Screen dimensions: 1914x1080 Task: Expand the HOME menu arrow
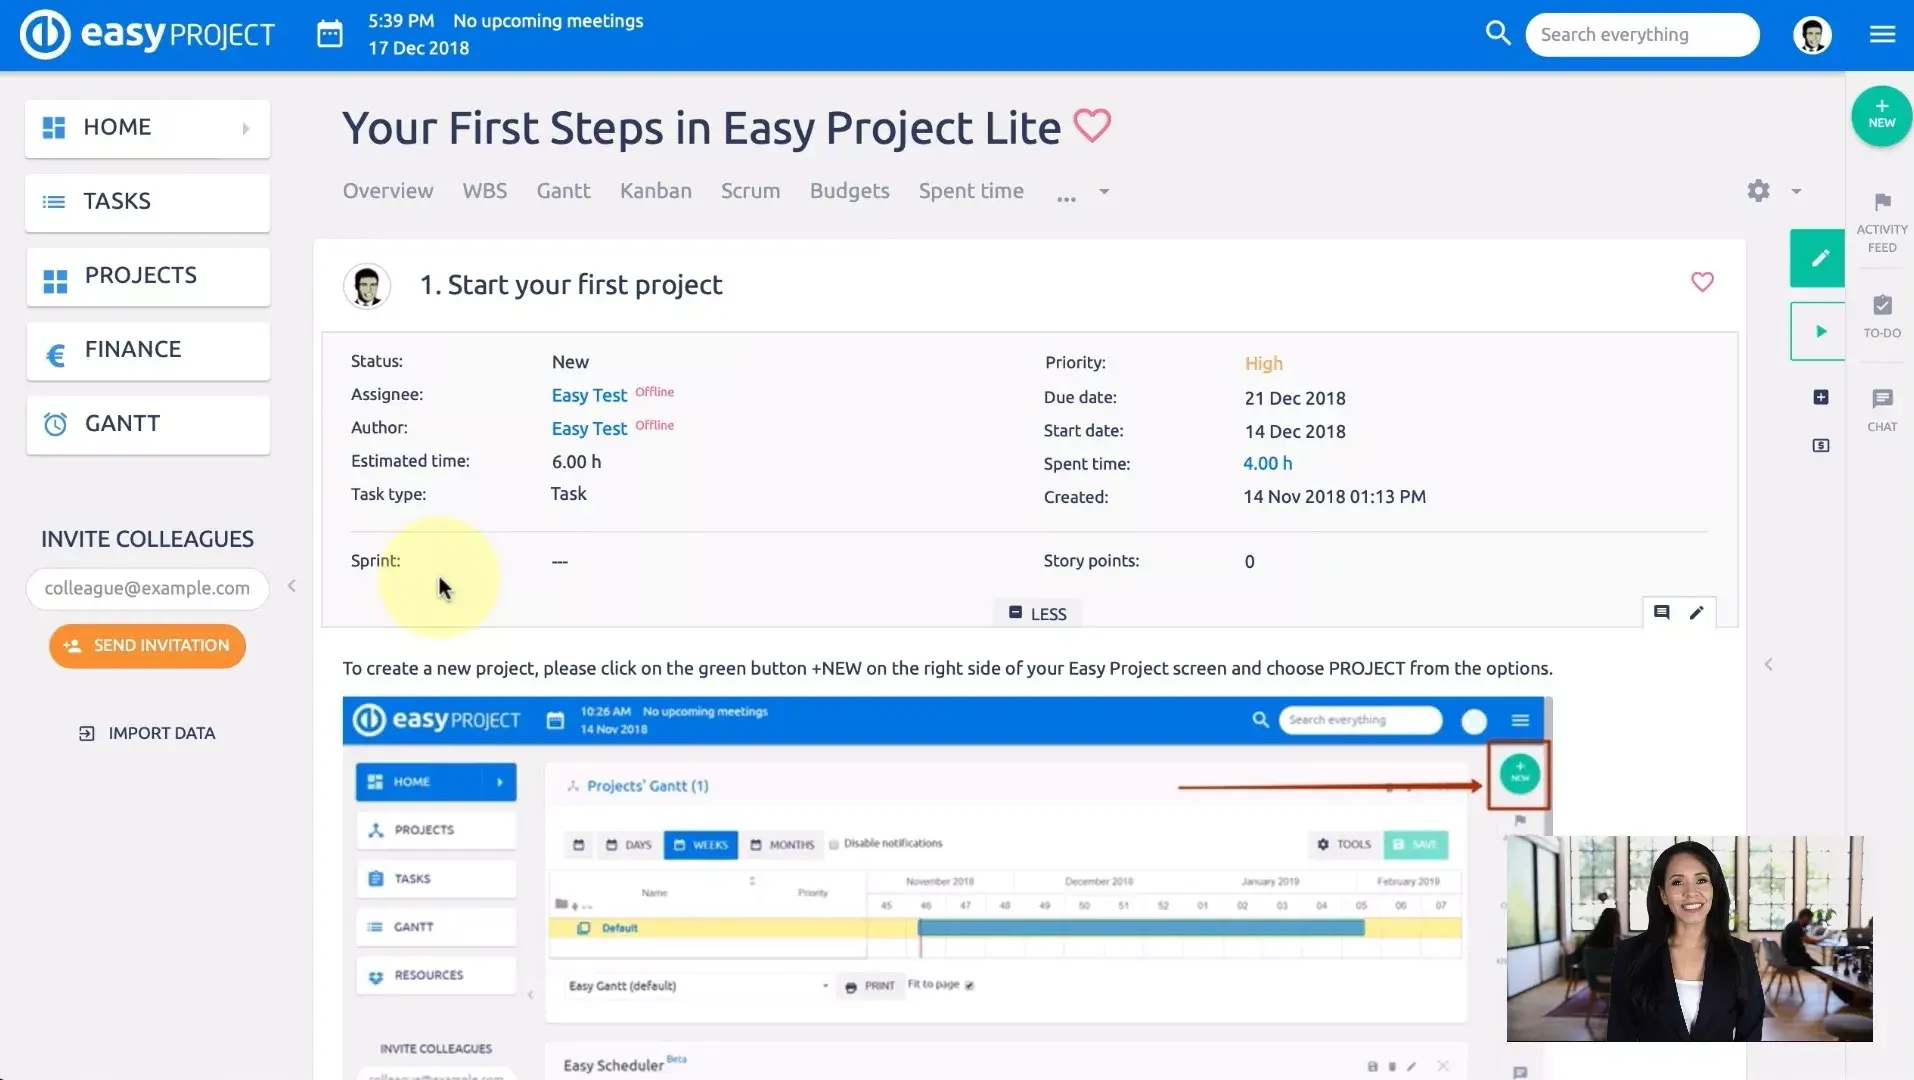point(246,128)
